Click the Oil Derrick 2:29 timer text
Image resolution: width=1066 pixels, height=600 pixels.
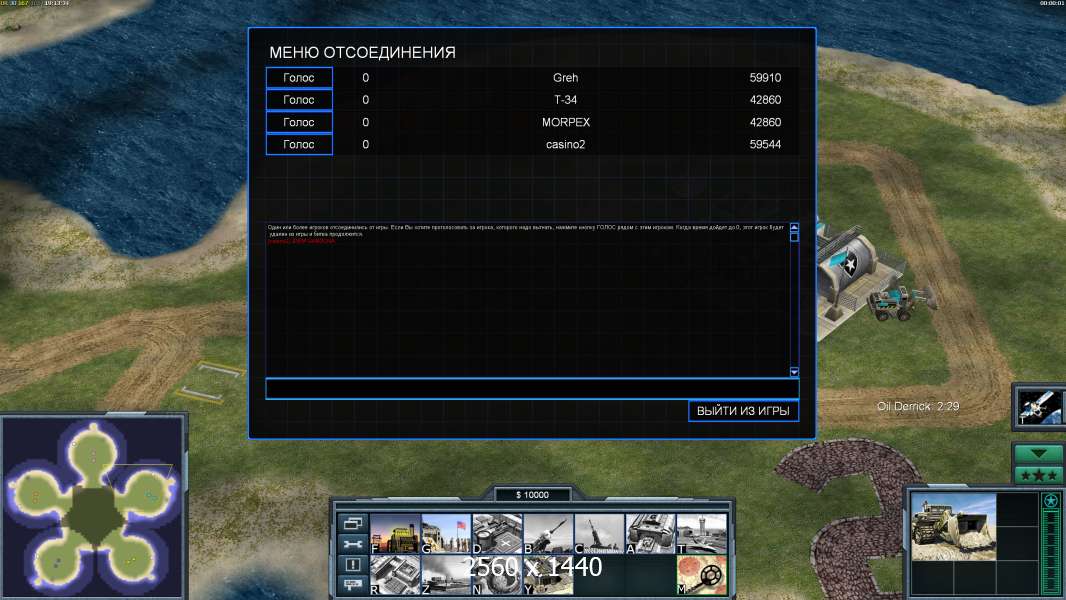click(918, 406)
